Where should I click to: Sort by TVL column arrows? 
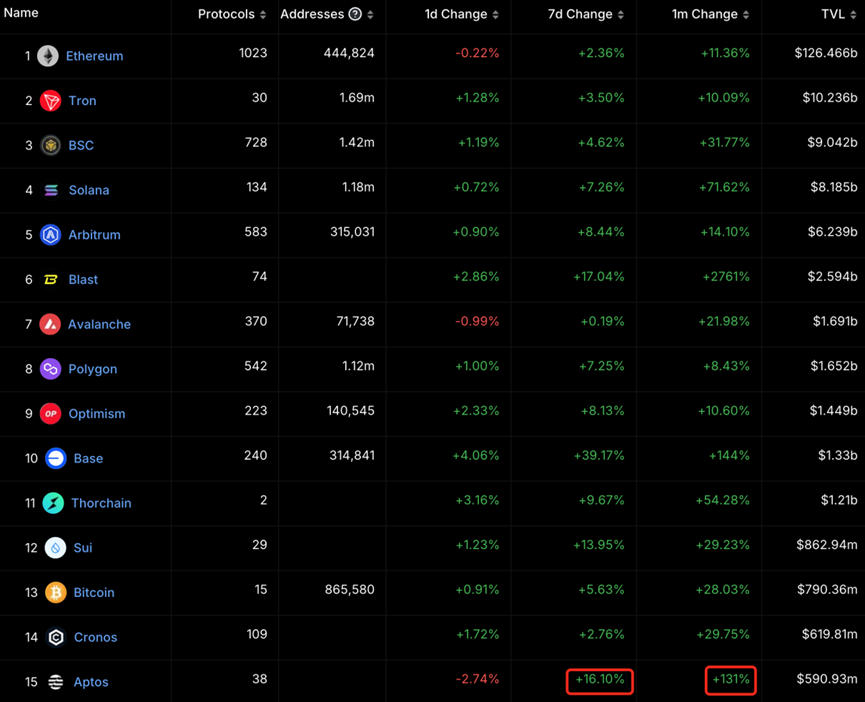pos(853,15)
